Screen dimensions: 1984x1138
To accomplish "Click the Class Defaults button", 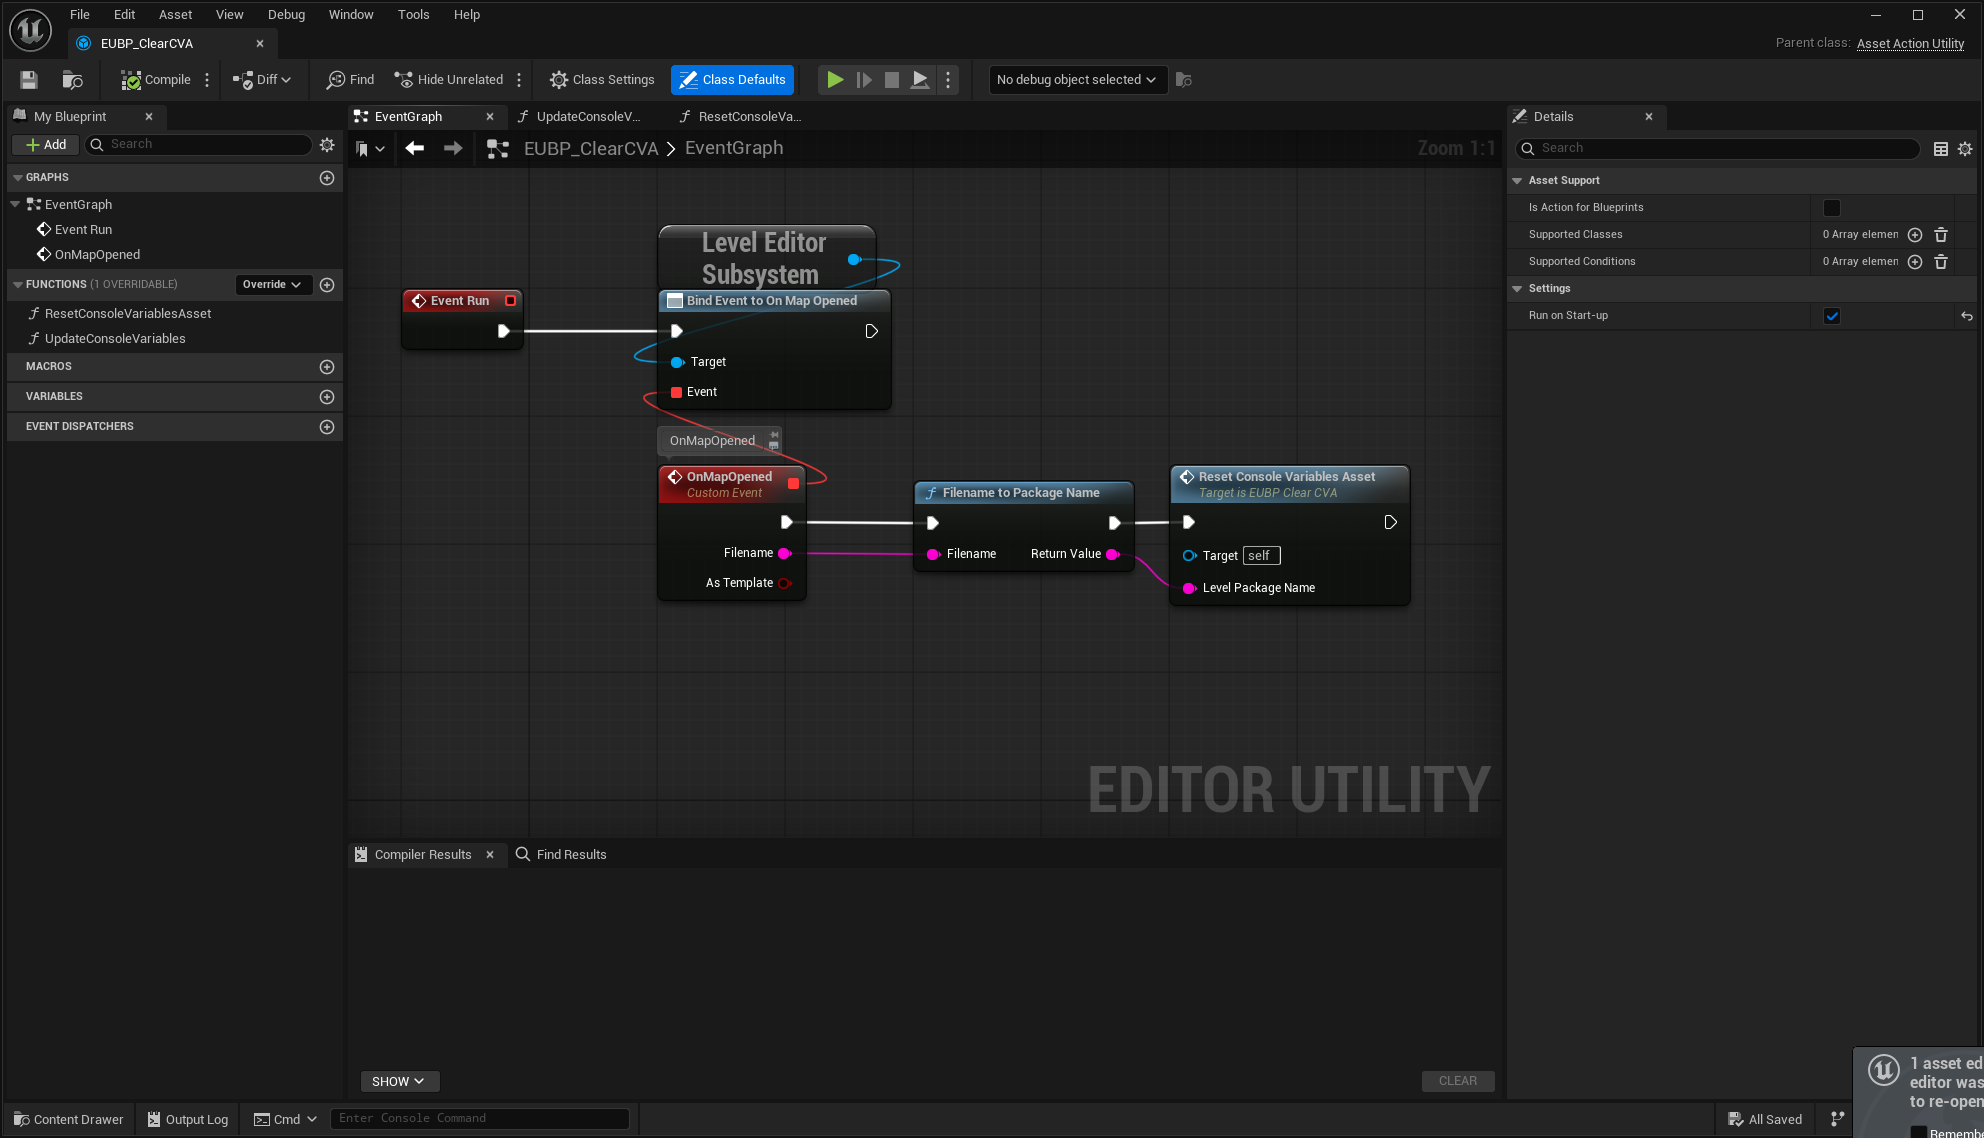I will pos(732,80).
